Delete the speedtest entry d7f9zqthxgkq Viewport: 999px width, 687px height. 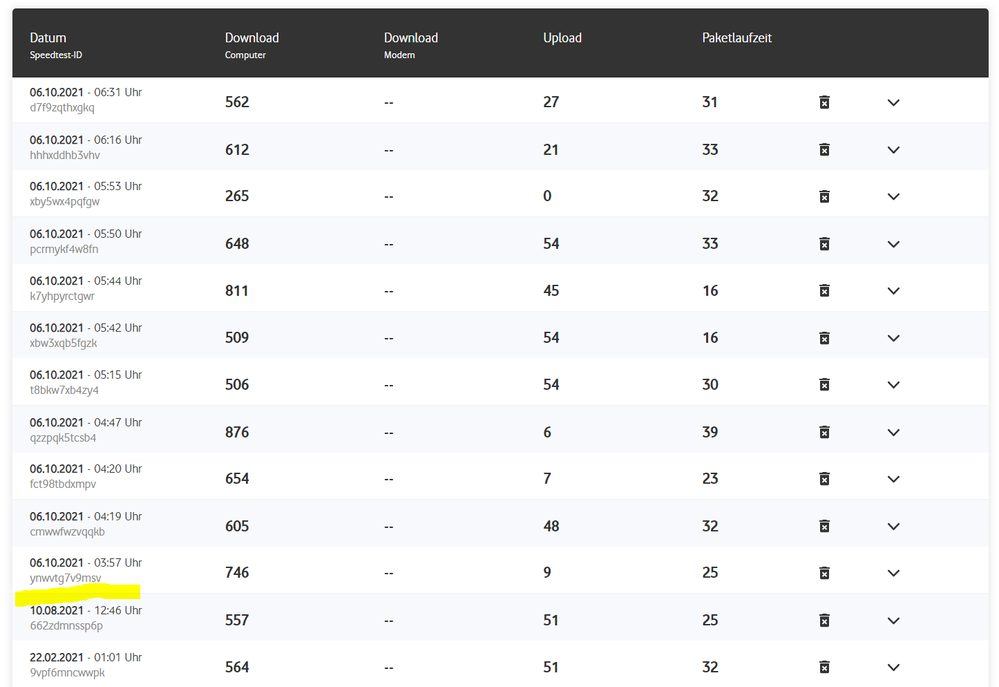(x=824, y=102)
